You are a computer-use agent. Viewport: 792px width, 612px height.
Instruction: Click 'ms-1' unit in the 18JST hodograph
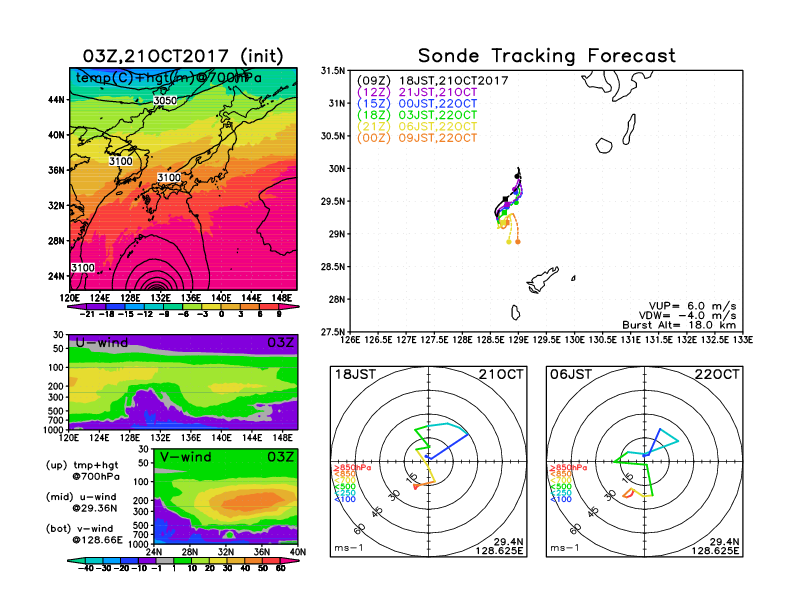pyautogui.click(x=349, y=548)
